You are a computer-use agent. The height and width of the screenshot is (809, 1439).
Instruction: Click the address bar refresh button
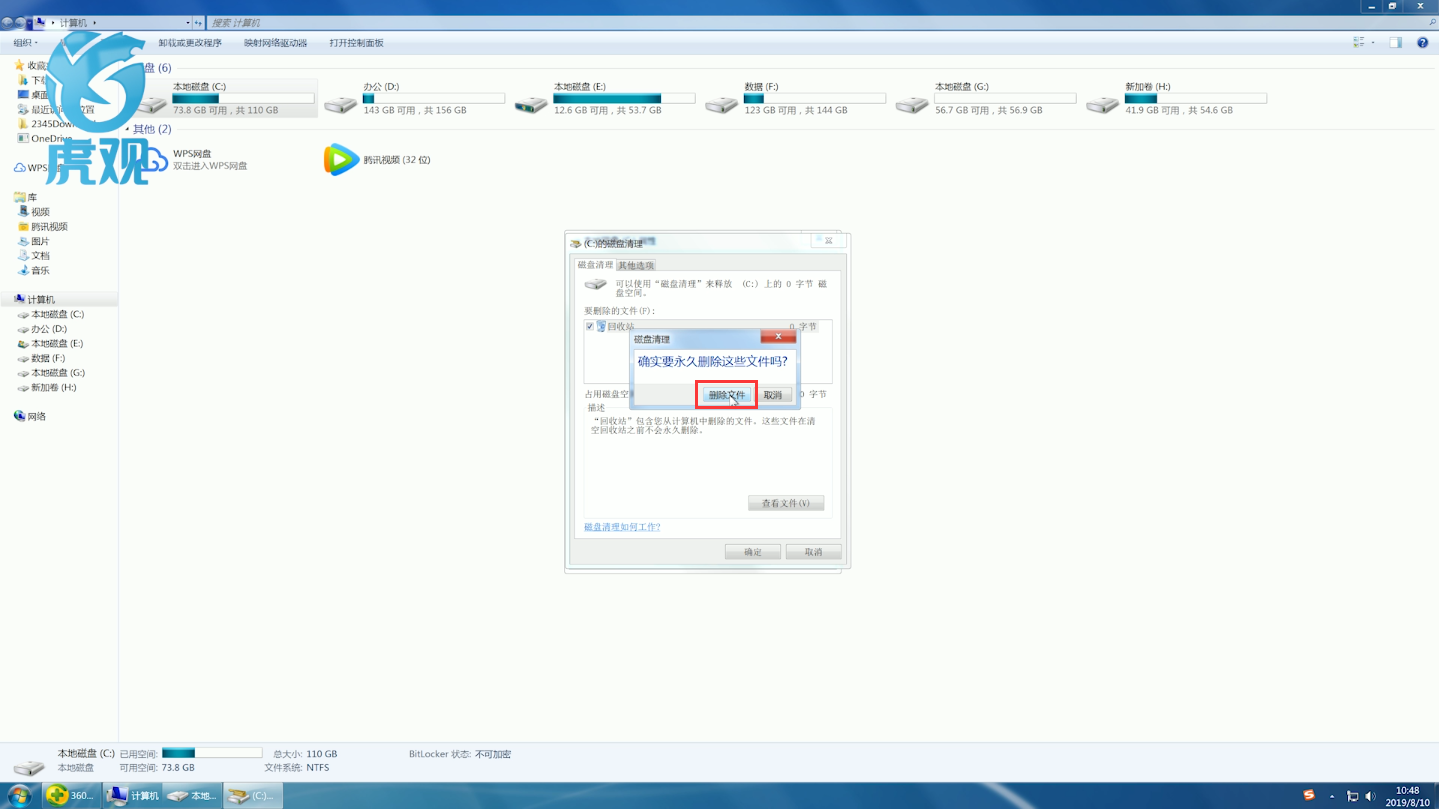coord(198,22)
